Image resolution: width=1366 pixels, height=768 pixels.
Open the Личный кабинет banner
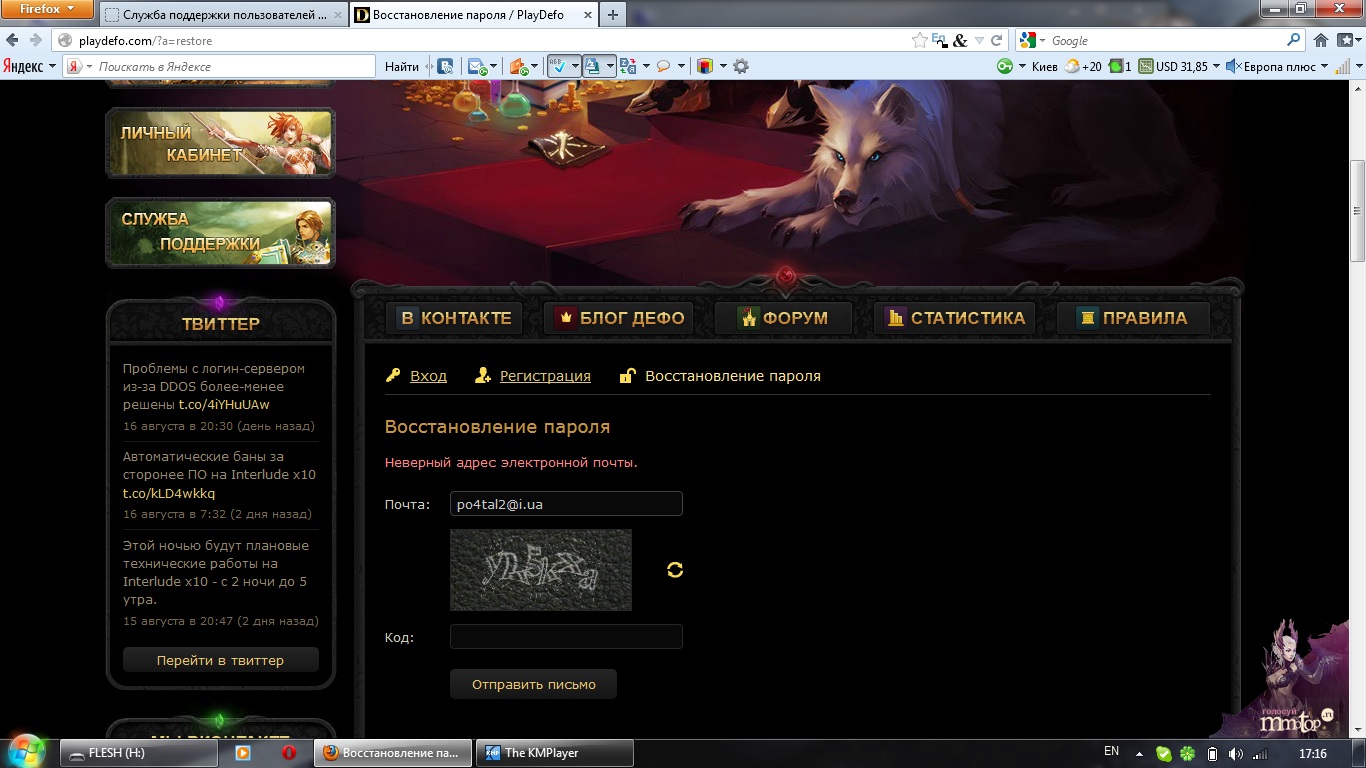pyautogui.click(x=220, y=144)
